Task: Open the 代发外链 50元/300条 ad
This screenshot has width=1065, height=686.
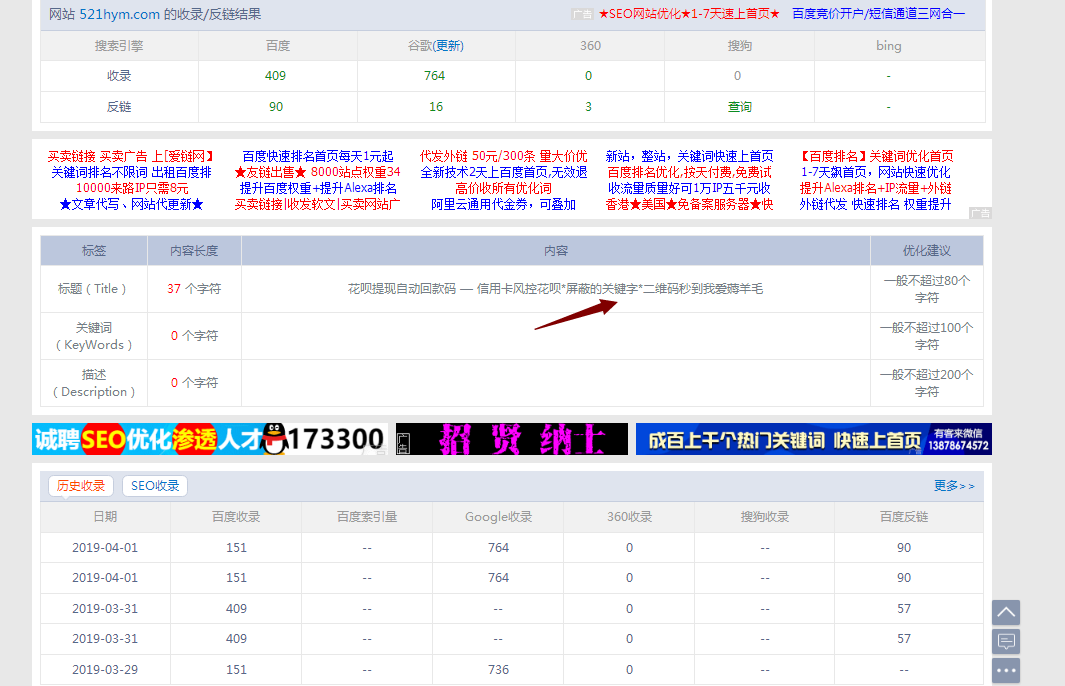Action: 503,156
